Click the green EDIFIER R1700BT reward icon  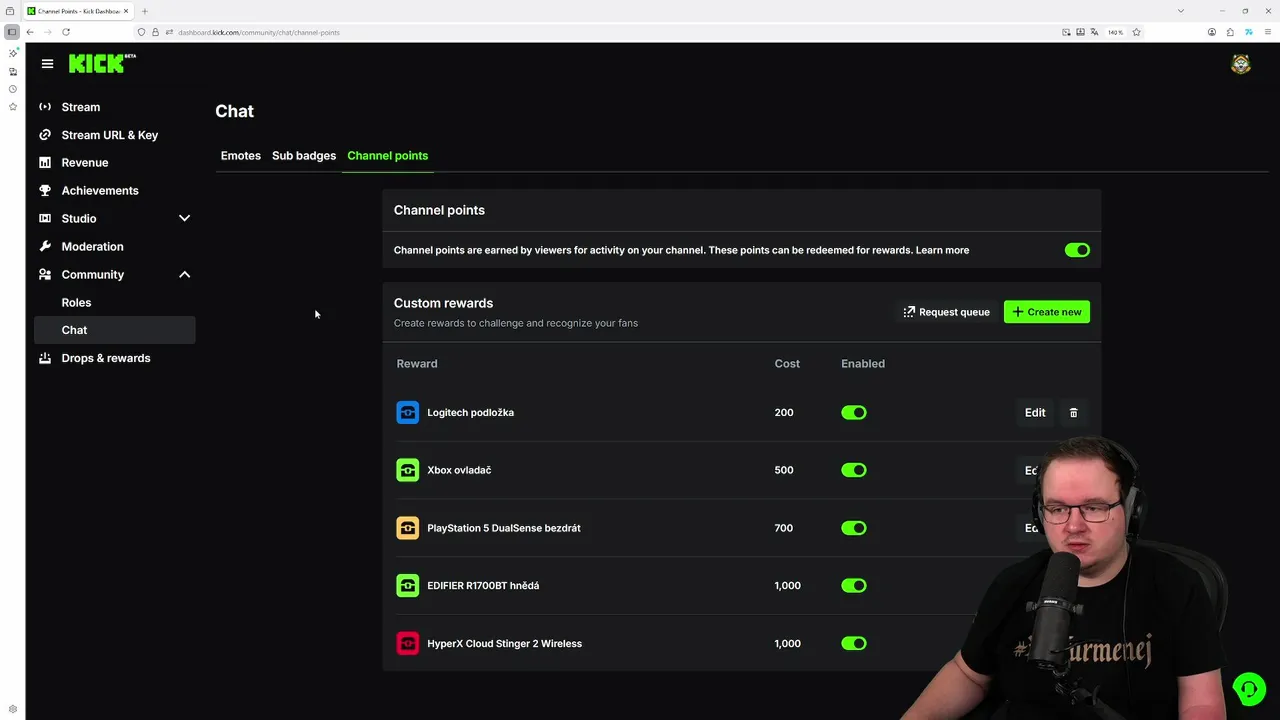(x=408, y=586)
